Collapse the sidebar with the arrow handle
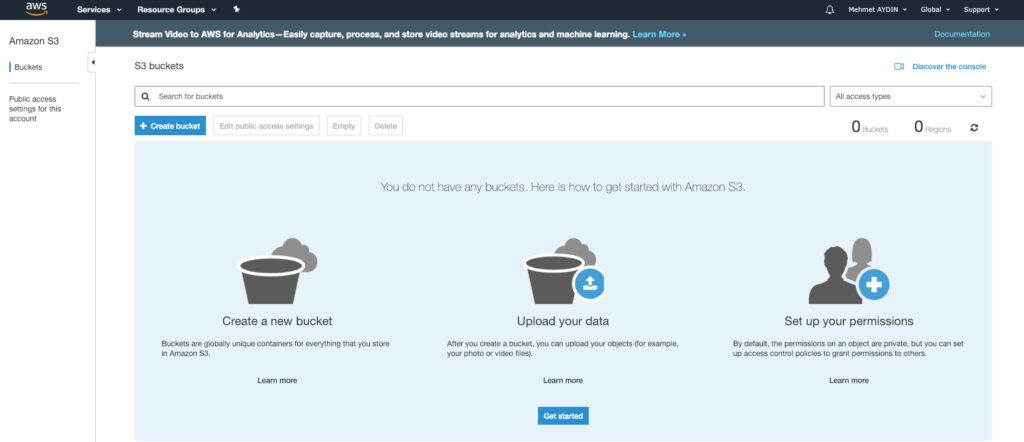This screenshot has height=442, width=1024. tap(92, 63)
